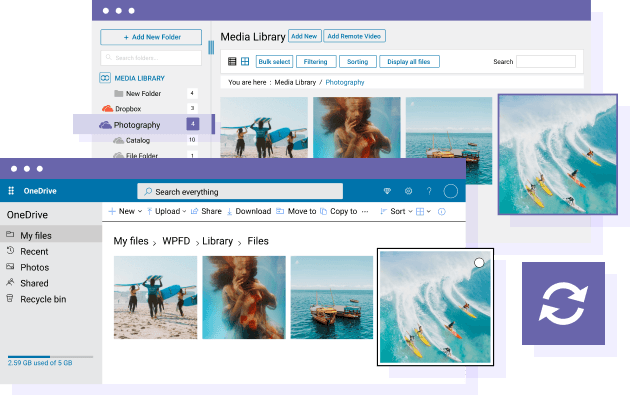Viewport: 630px width, 395px height.
Task: Click Share in OneDrive toolbar
Action: click(x=206, y=211)
